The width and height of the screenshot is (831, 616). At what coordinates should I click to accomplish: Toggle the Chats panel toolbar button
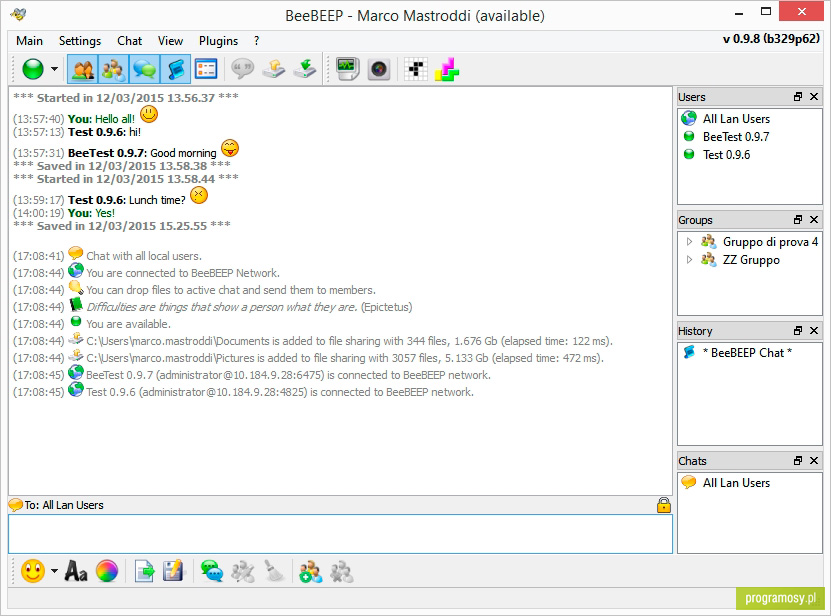pos(144,69)
